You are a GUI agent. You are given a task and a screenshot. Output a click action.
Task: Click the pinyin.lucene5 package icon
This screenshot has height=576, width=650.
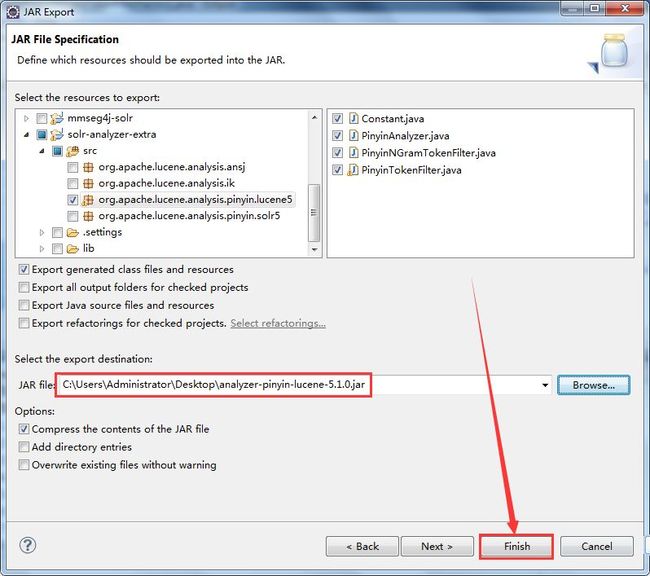click(x=87, y=200)
